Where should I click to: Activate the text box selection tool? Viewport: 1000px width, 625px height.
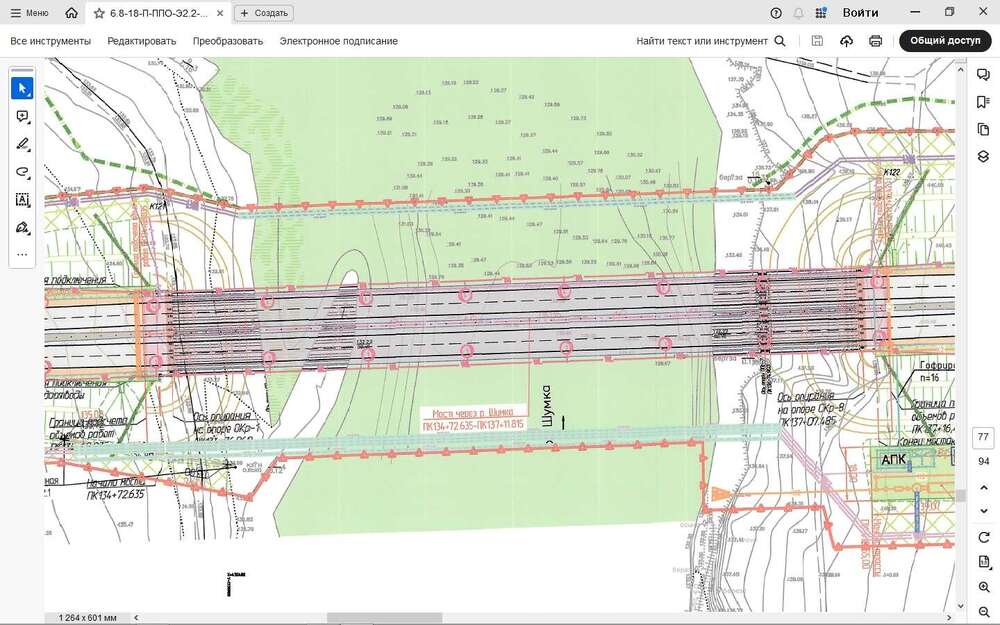(x=22, y=200)
